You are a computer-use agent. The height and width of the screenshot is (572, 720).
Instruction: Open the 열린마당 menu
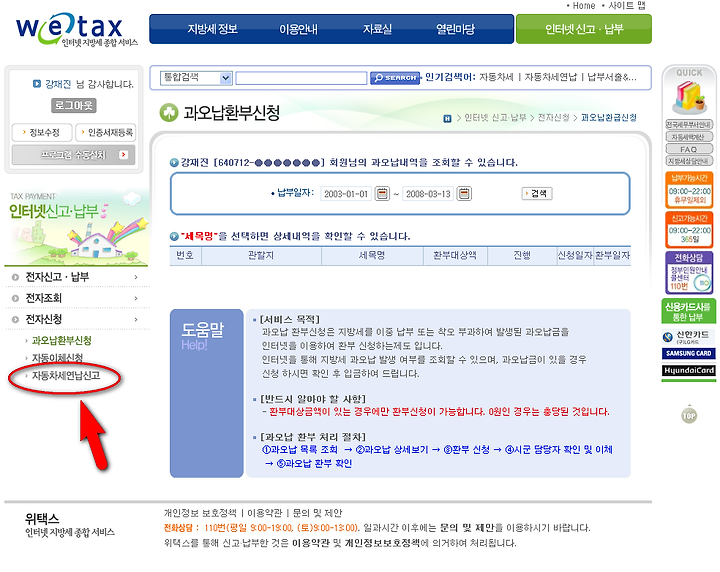(455, 29)
